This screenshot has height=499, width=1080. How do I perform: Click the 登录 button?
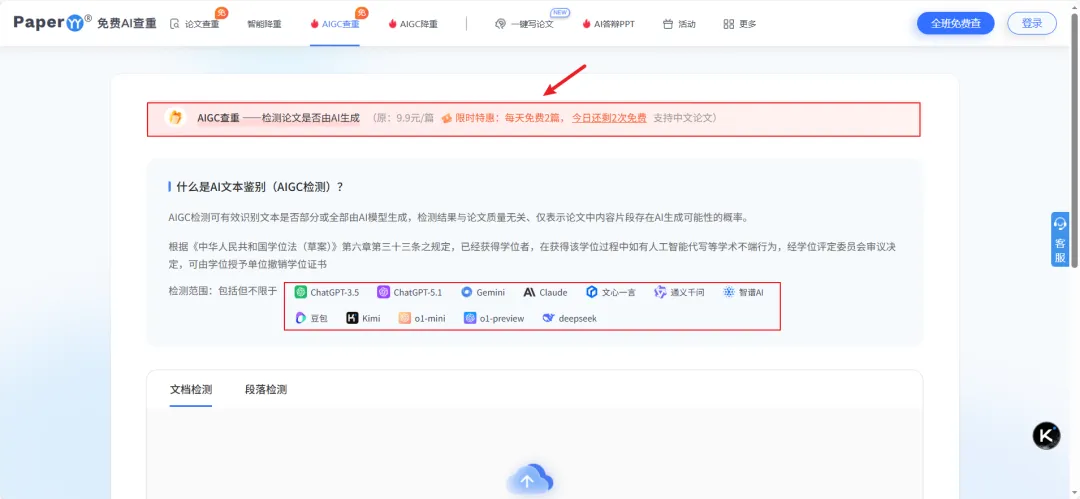point(1032,23)
